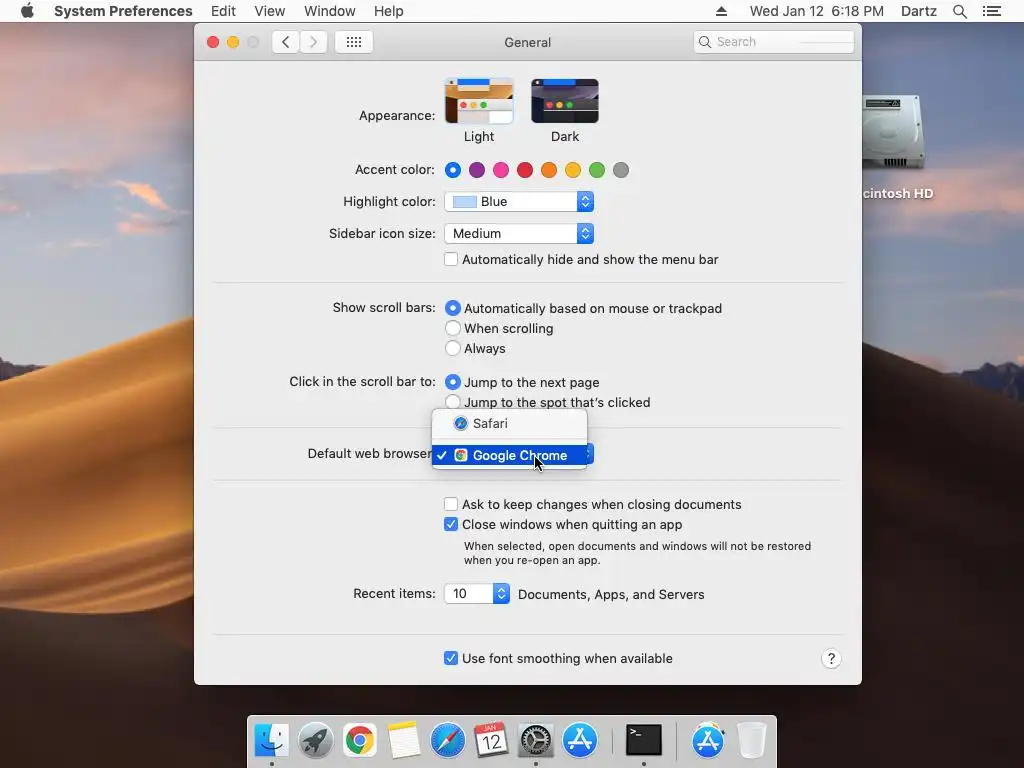Choose Safari in the browser popup
The image size is (1024, 768).
click(509, 423)
